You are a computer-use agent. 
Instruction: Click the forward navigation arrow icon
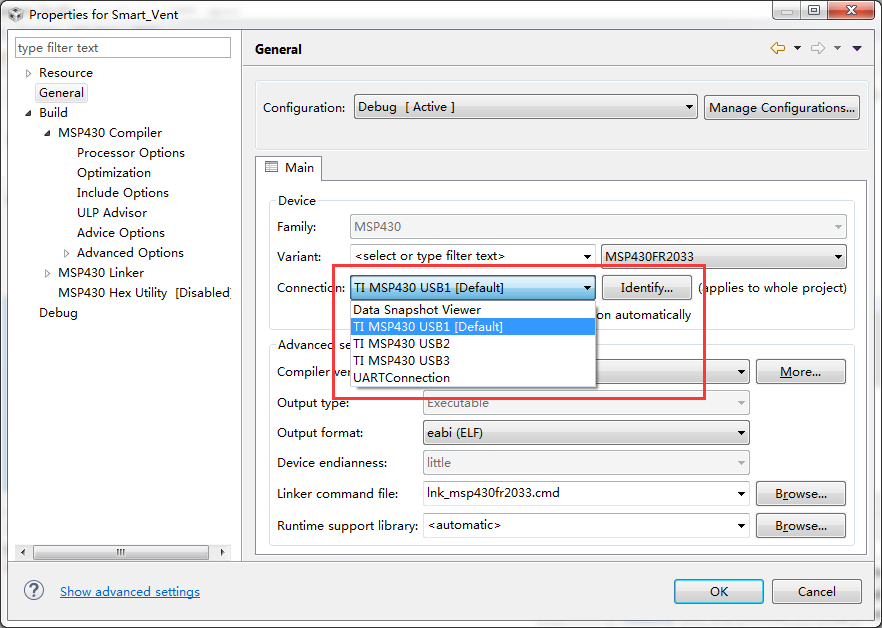817,48
